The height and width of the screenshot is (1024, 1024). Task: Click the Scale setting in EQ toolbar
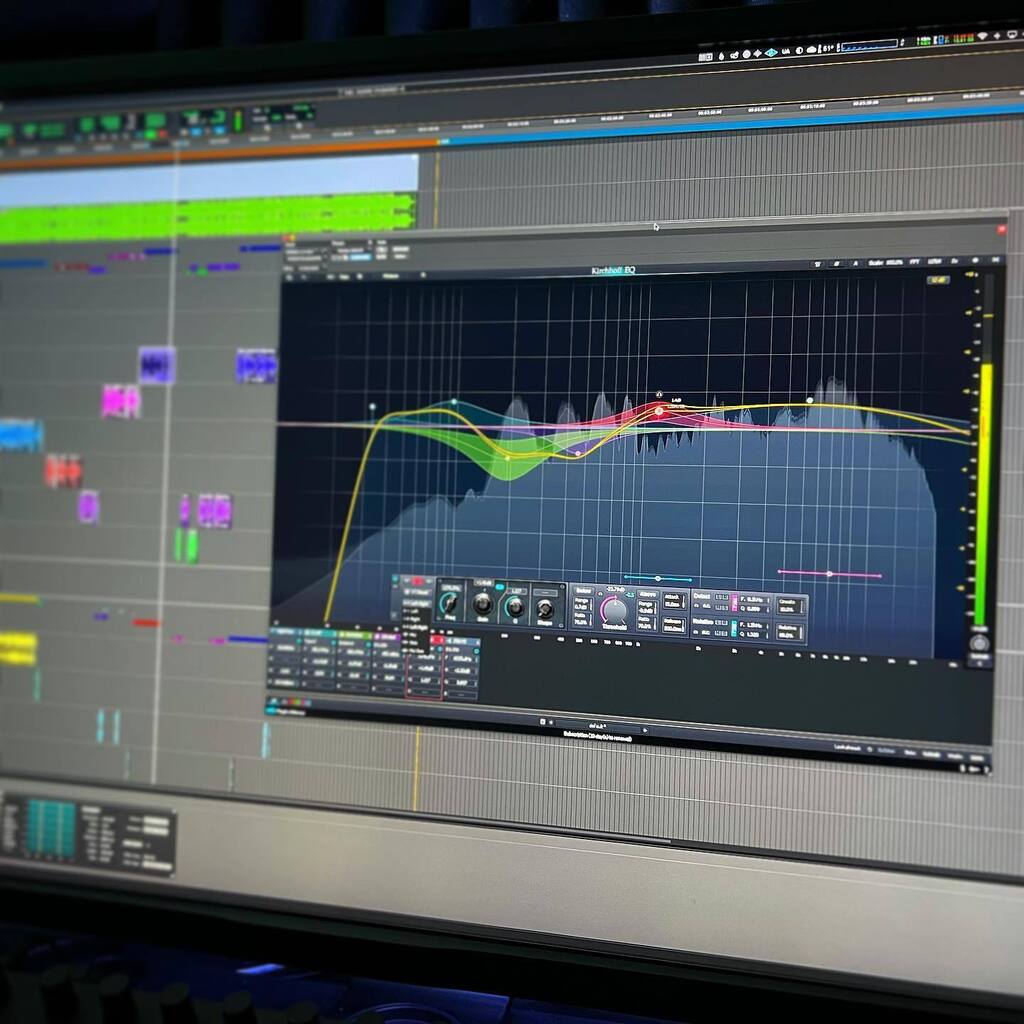point(886,263)
